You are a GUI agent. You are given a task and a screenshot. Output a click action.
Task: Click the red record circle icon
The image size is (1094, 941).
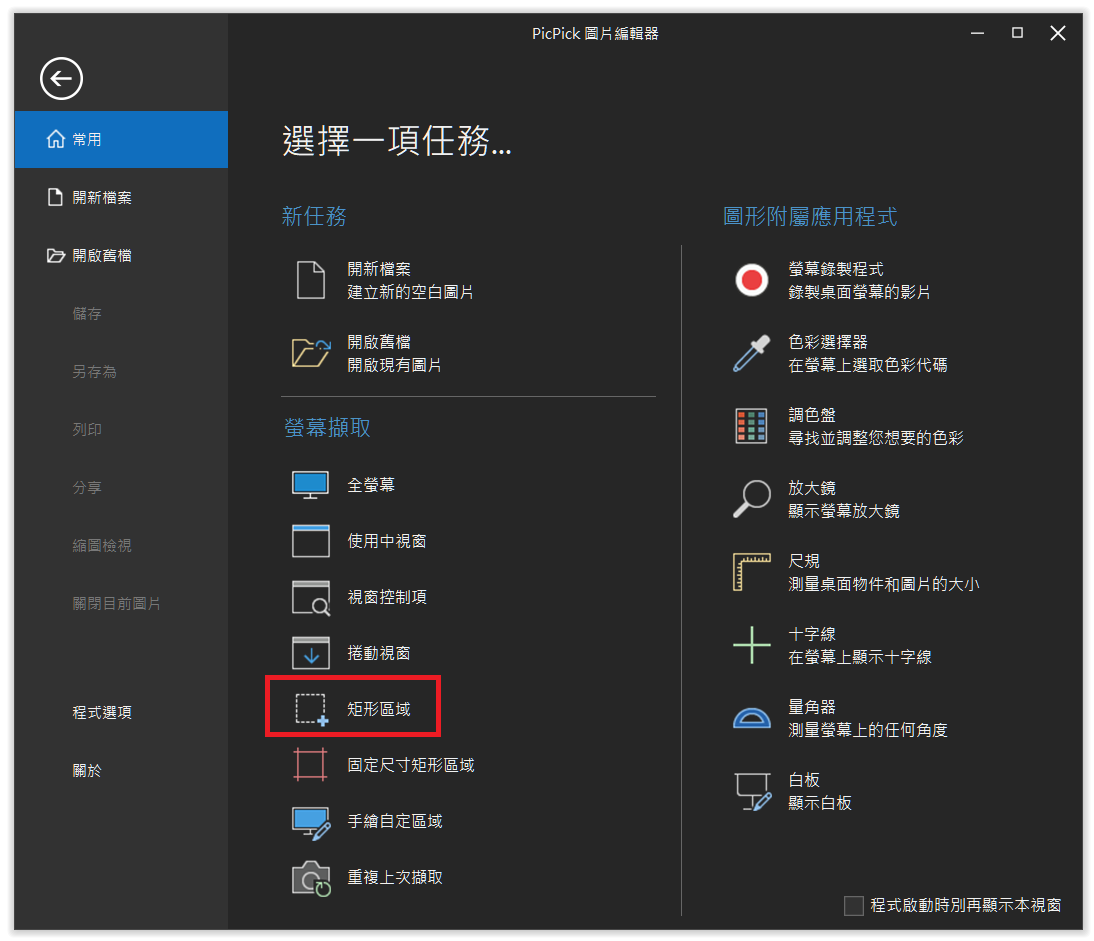[x=752, y=280]
